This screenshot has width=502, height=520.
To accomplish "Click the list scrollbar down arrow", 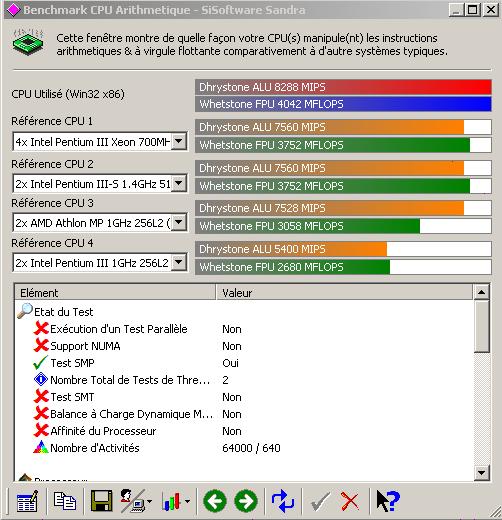I will (x=481, y=472).
